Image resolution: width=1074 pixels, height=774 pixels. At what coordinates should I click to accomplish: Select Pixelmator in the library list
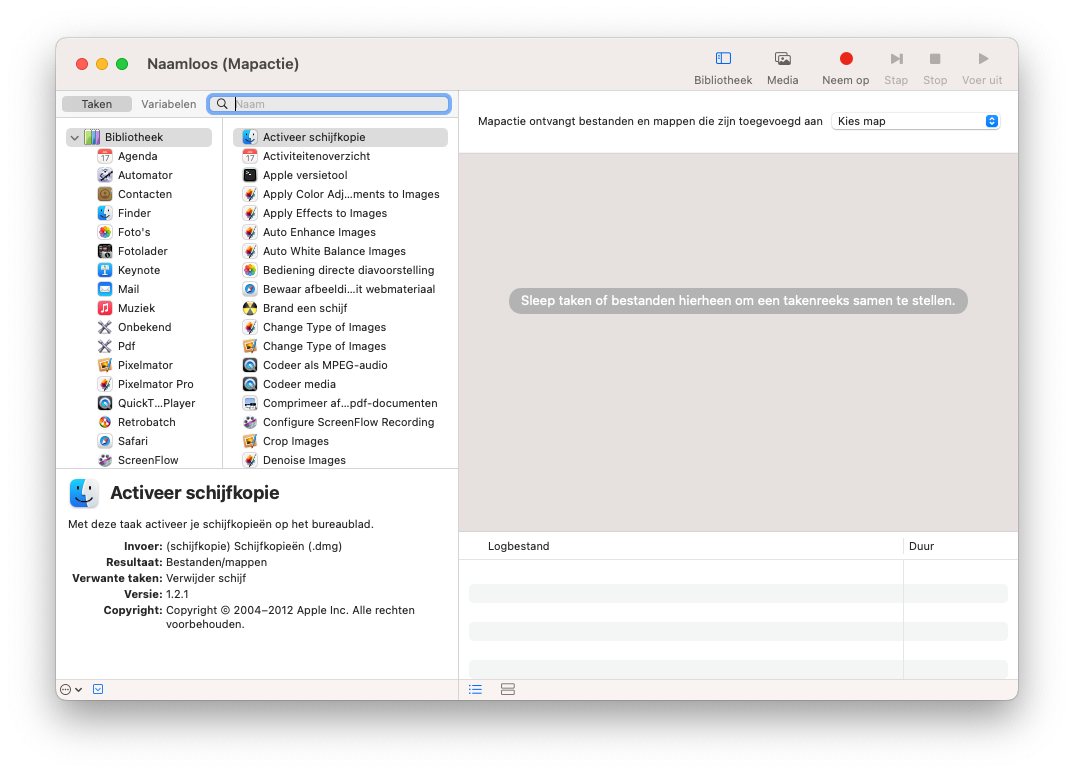145,365
